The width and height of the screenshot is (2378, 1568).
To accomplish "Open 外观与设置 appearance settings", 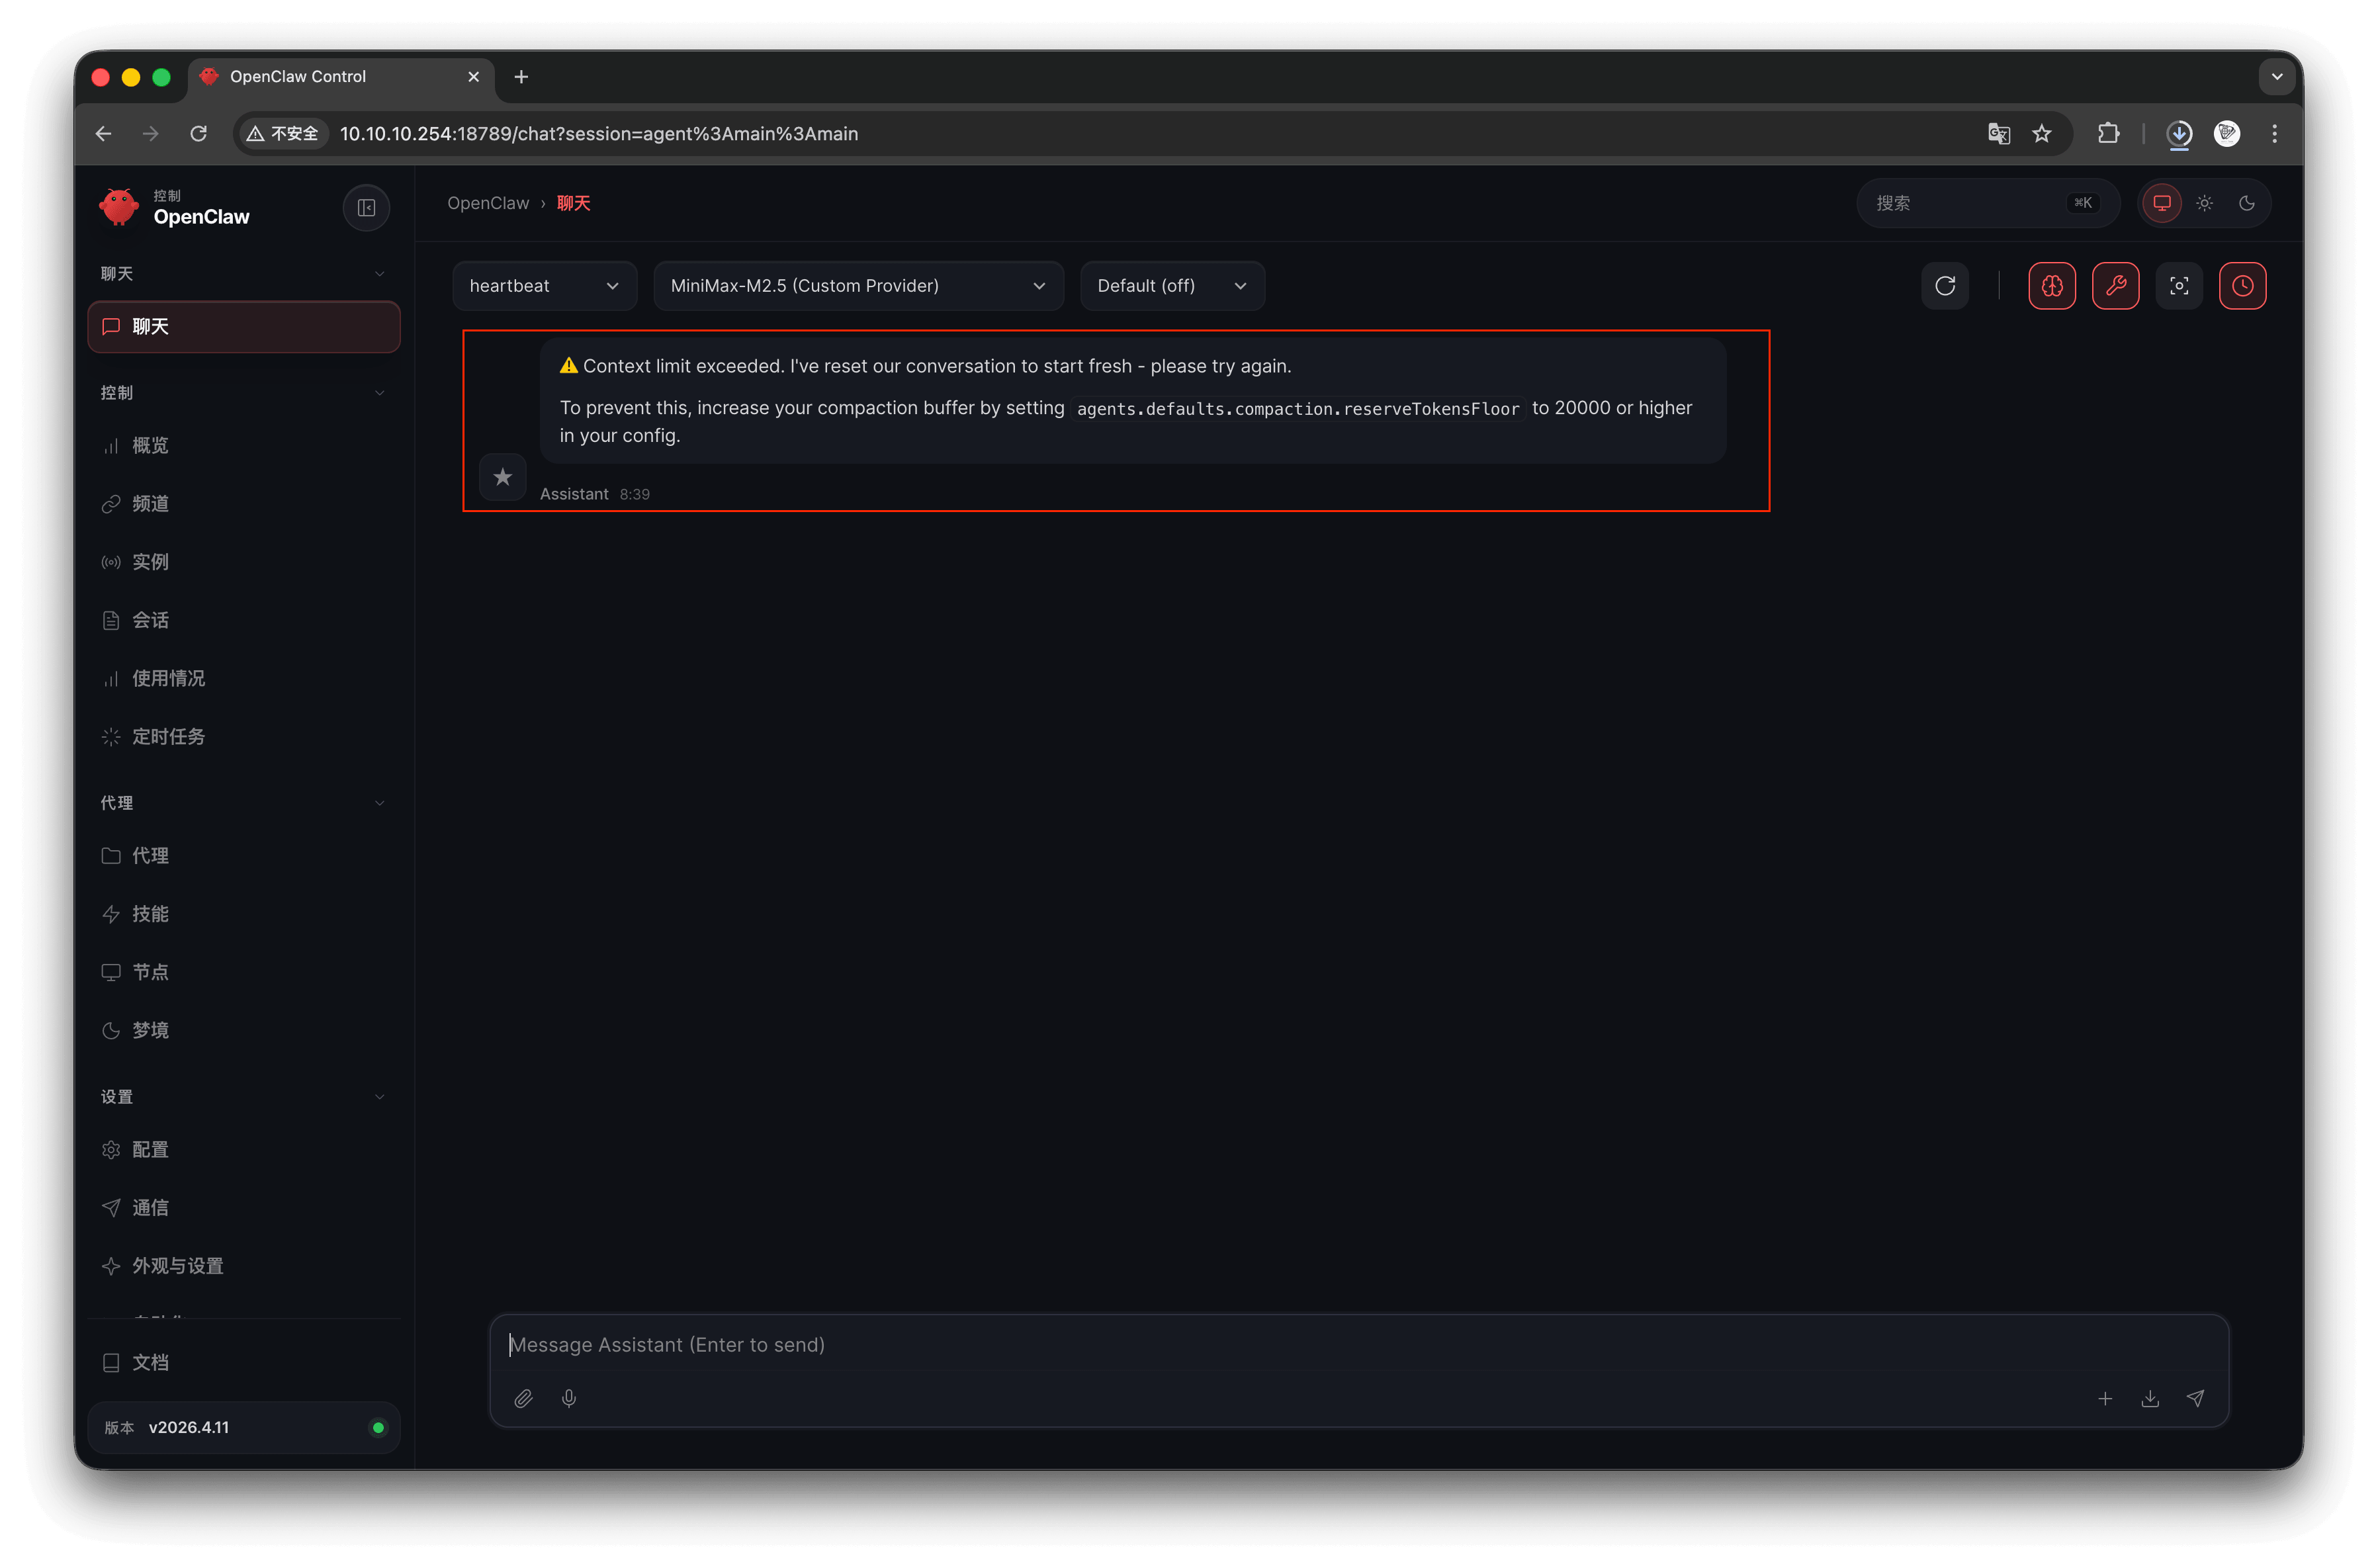I will tap(243, 1266).
